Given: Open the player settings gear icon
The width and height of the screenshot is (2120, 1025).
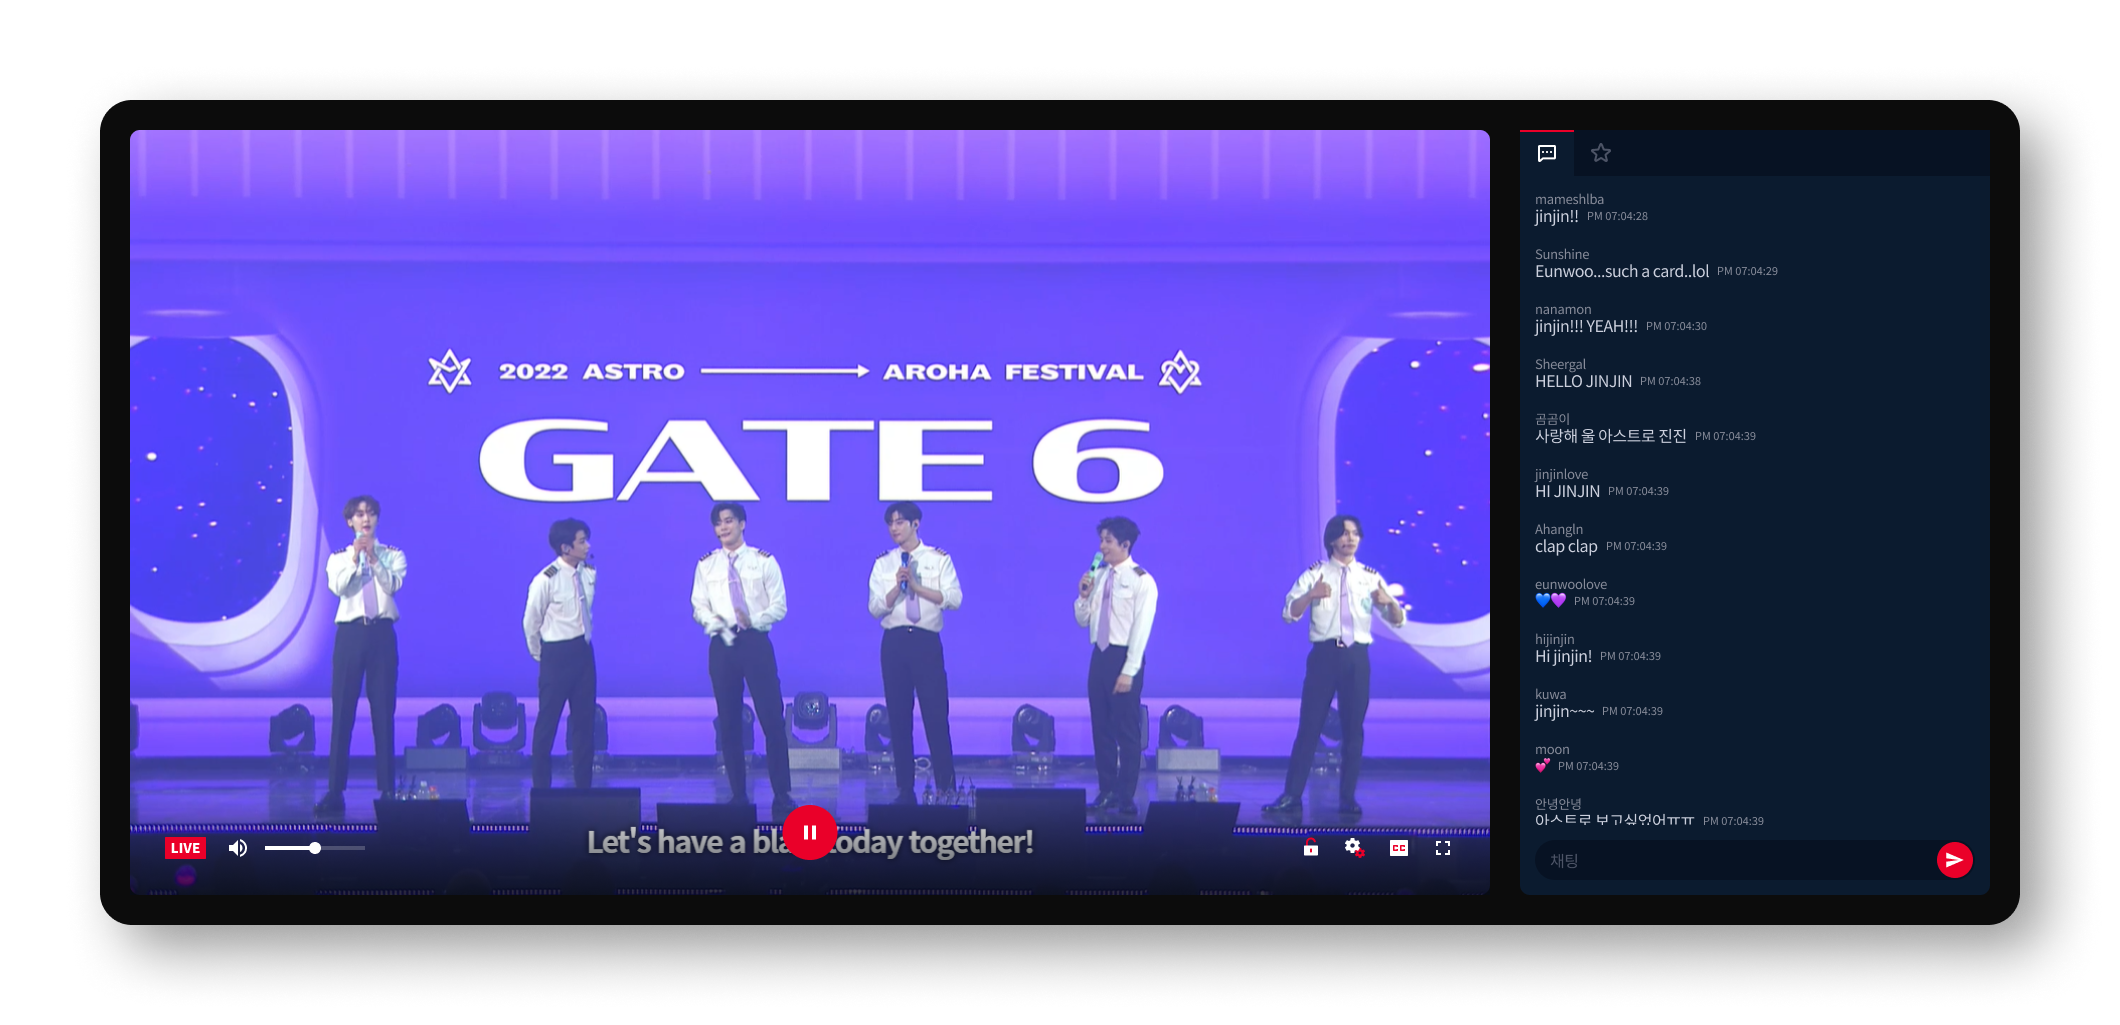Looking at the screenshot, I should pyautogui.click(x=1354, y=847).
